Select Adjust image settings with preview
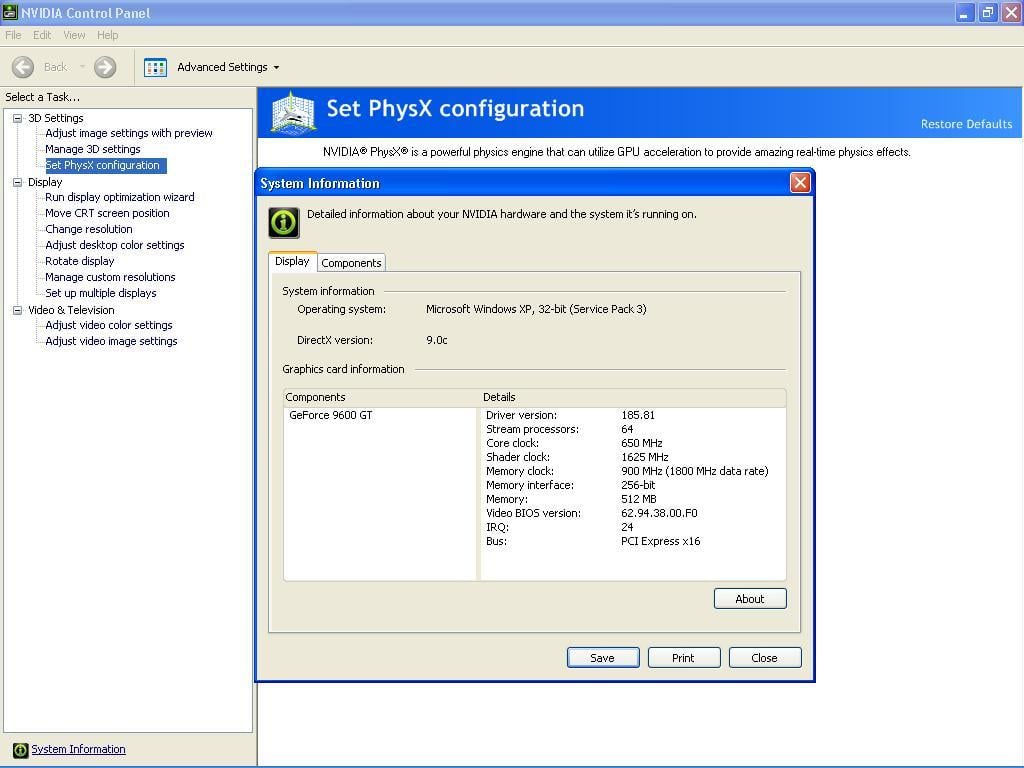Viewport: 1024px width, 768px height. pyautogui.click(x=129, y=133)
